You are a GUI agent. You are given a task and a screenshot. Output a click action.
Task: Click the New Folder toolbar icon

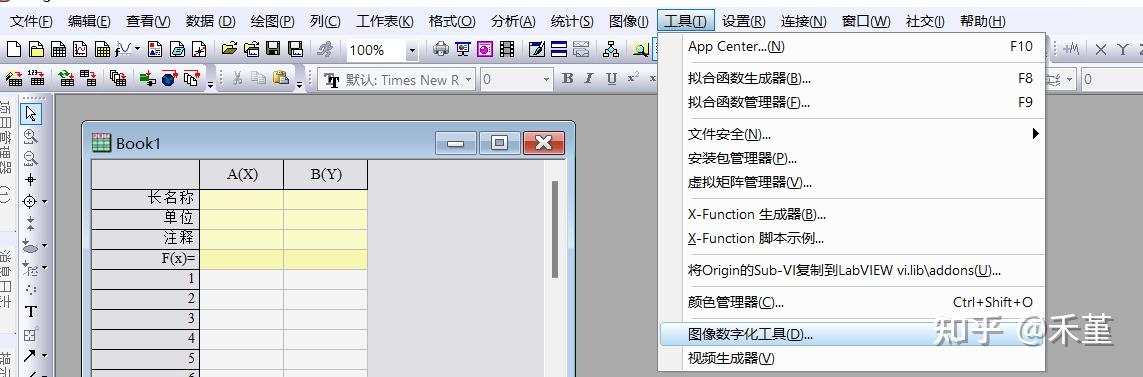point(36,50)
